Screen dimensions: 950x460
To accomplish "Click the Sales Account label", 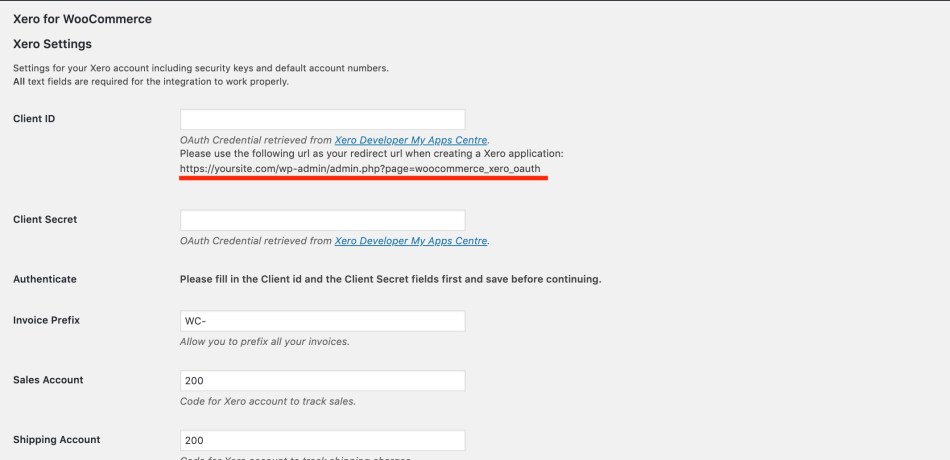I will pyautogui.click(x=48, y=380).
